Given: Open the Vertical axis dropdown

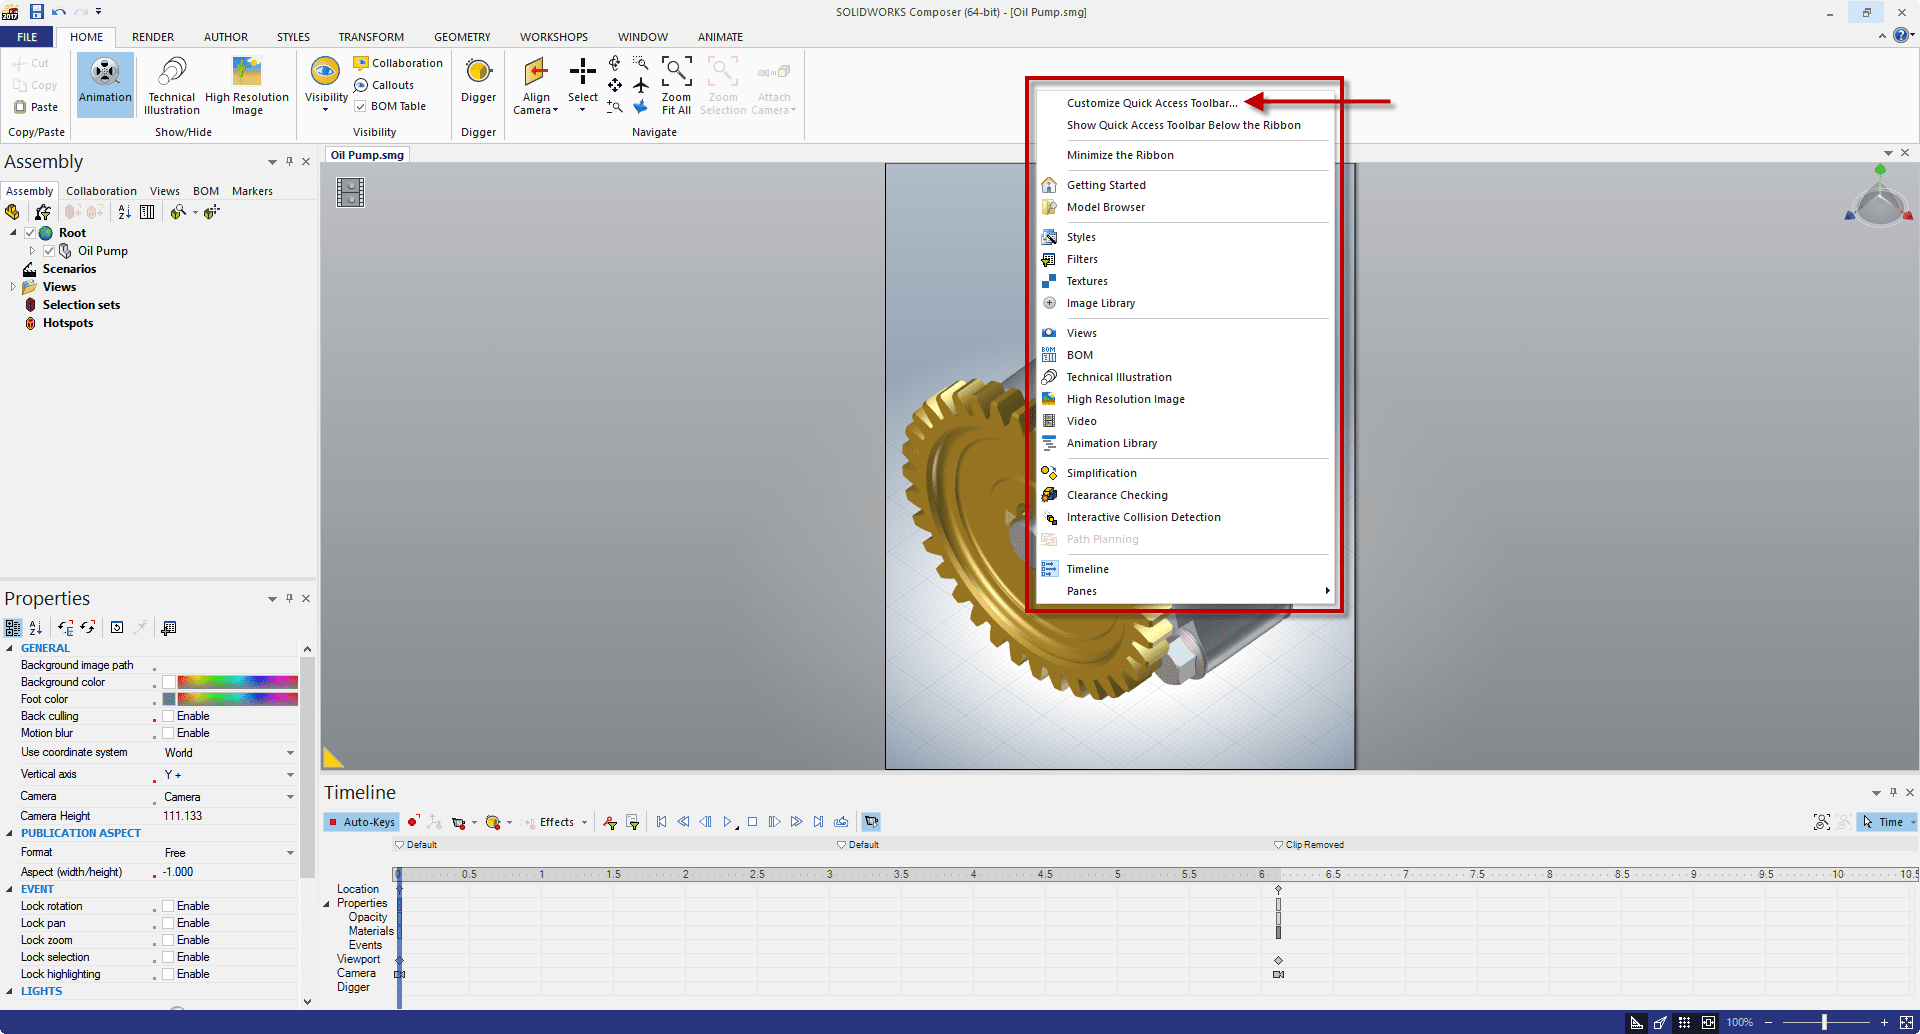Looking at the screenshot, I should point(290,775).
